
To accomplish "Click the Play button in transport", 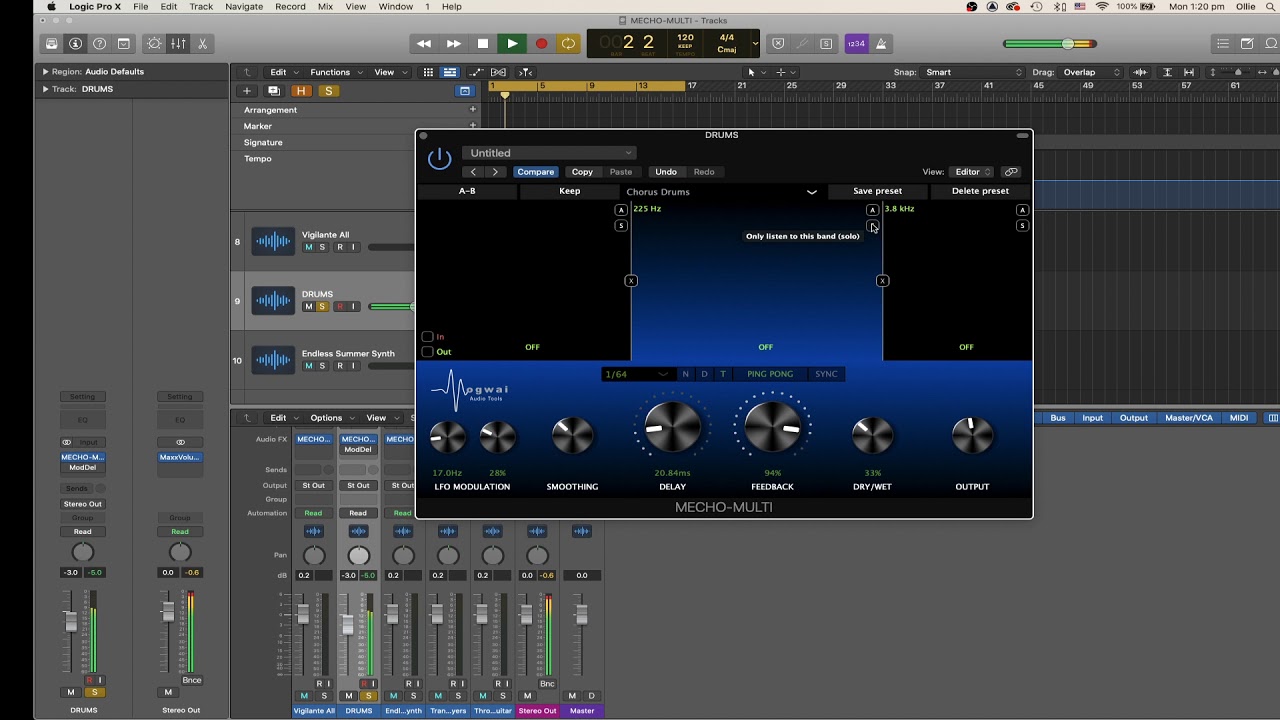I will pyautogui.click(x=512, y=44).
